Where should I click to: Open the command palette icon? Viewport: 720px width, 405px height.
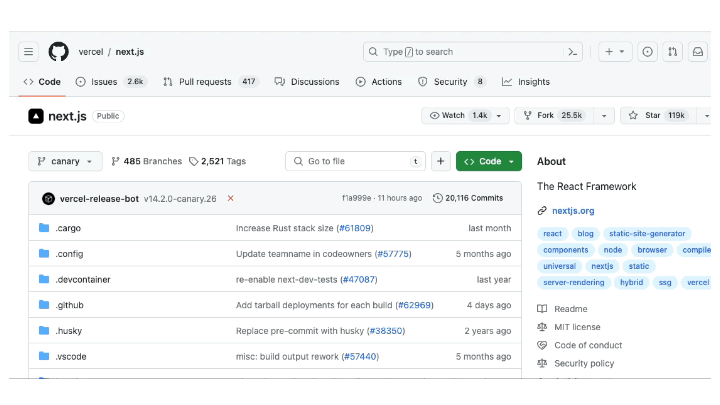574,52
